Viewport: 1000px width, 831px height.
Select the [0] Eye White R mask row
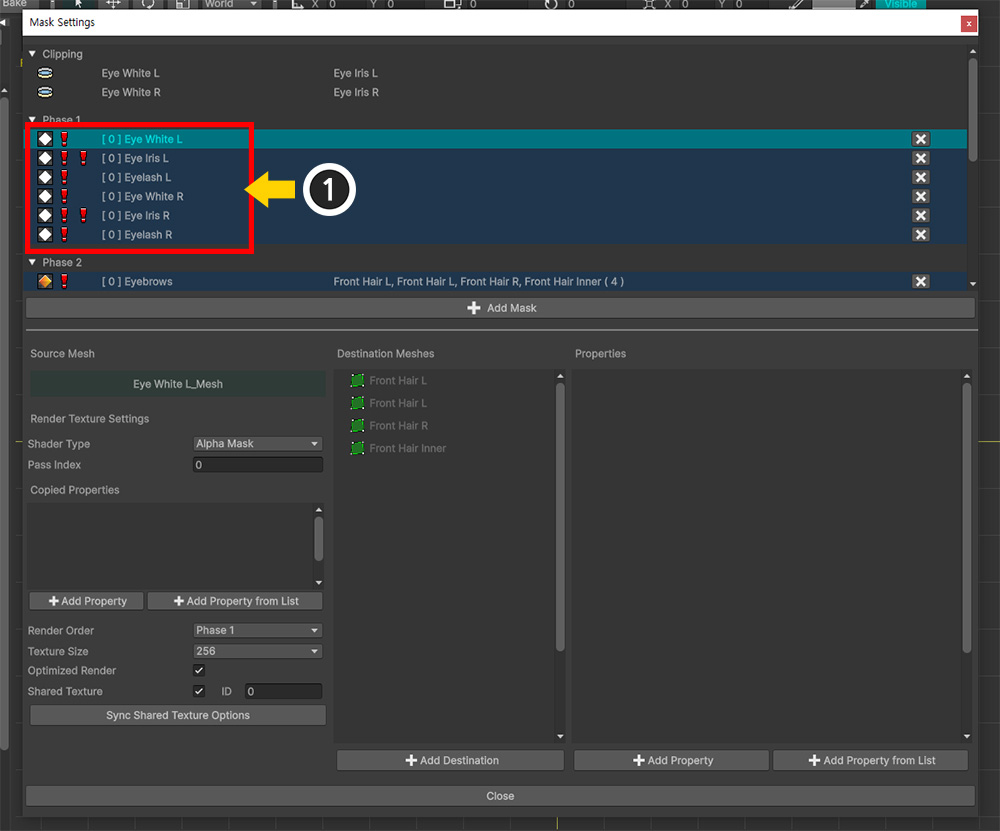pos(496,196)
